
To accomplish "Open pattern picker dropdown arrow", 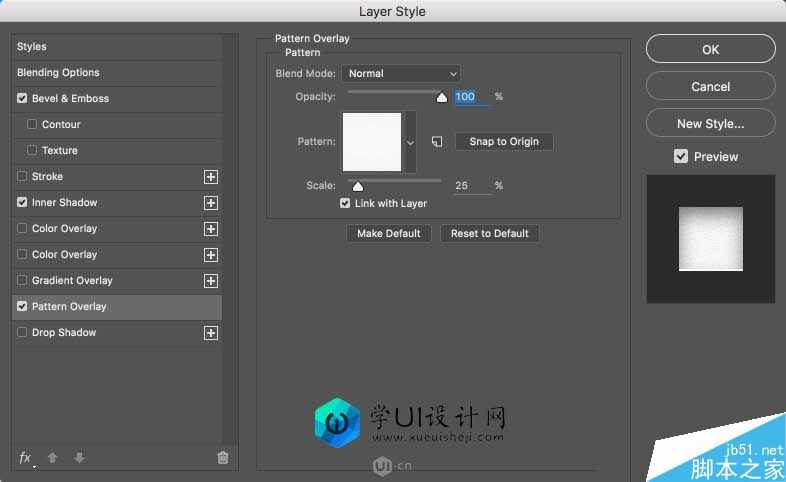I will coord(411,143).
